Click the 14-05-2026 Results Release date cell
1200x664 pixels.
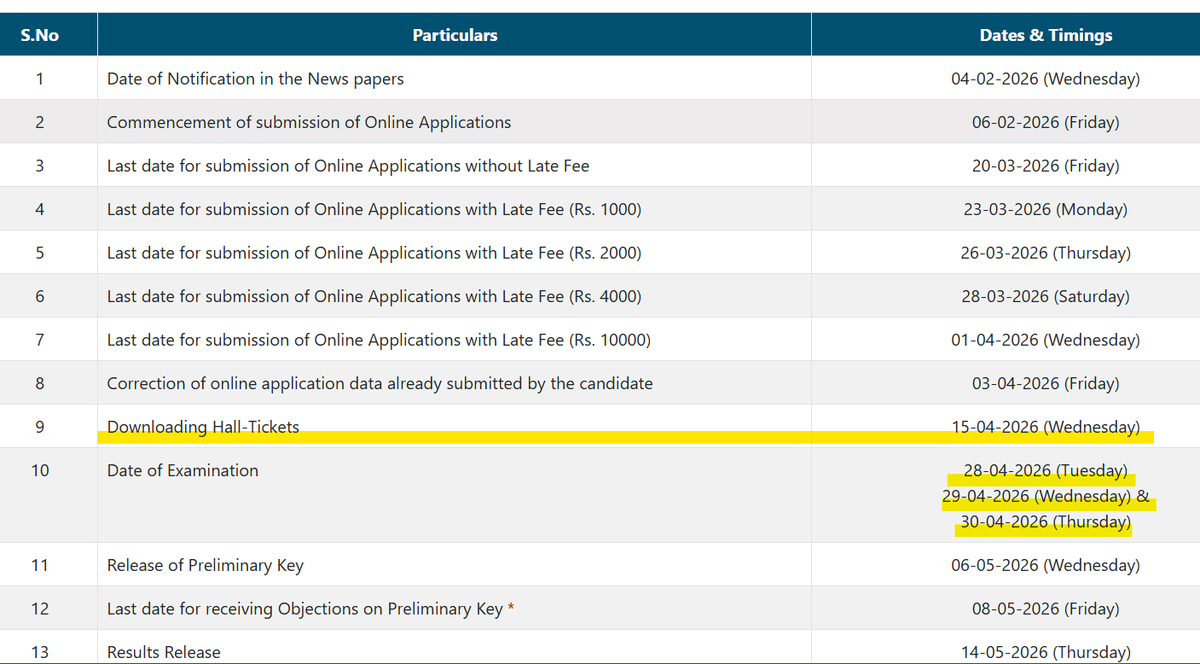click(x=1046, y=651)
